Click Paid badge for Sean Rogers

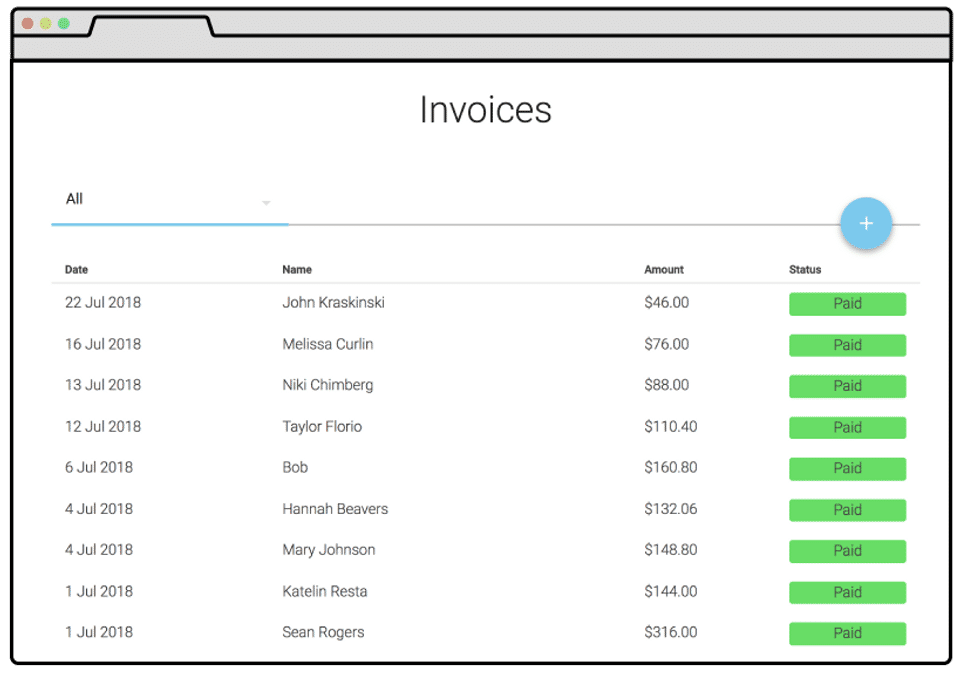(x=847, y=634)
